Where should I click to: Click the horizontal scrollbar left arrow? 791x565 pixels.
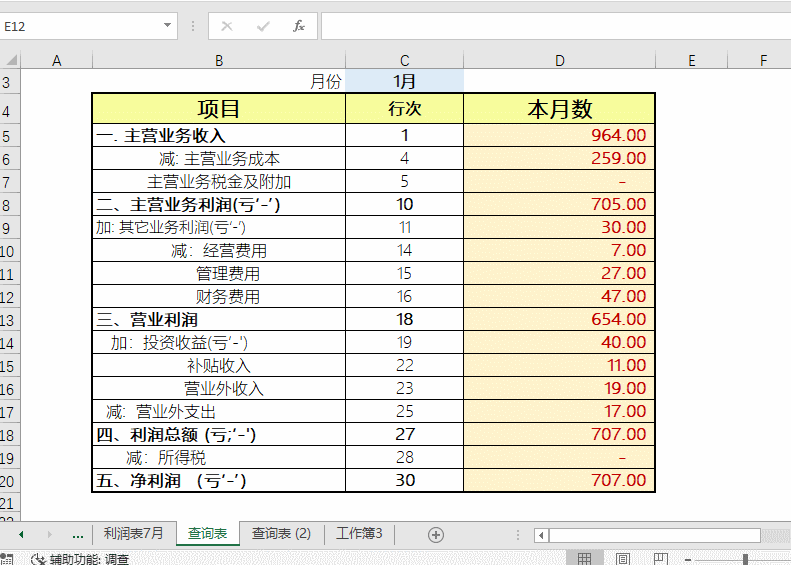coord(541,534)
